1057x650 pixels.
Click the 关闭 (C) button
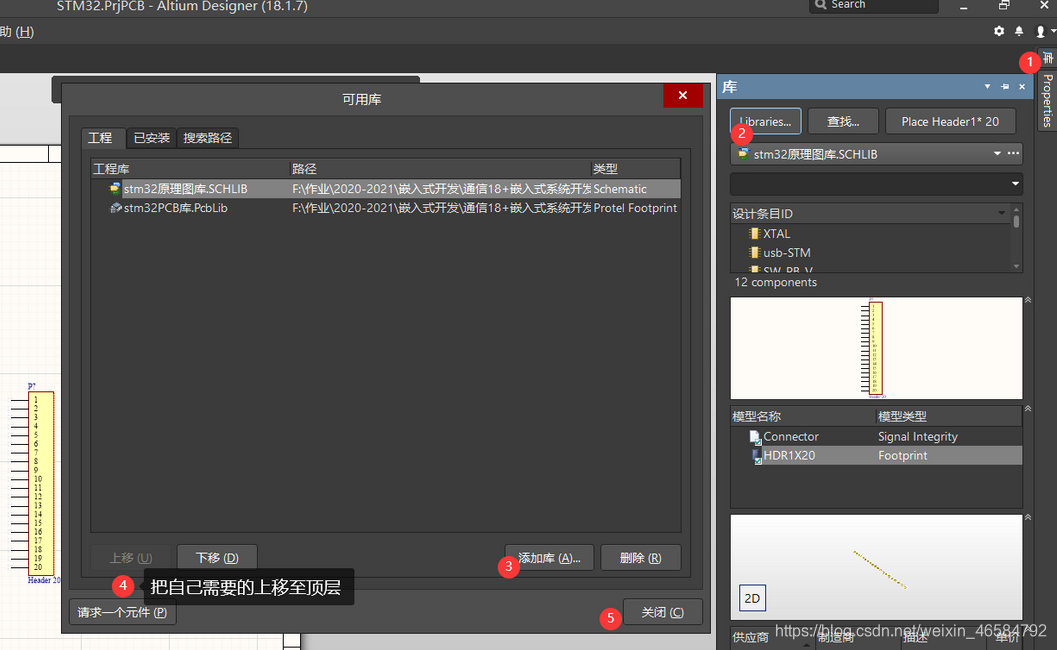coord(663,612)
